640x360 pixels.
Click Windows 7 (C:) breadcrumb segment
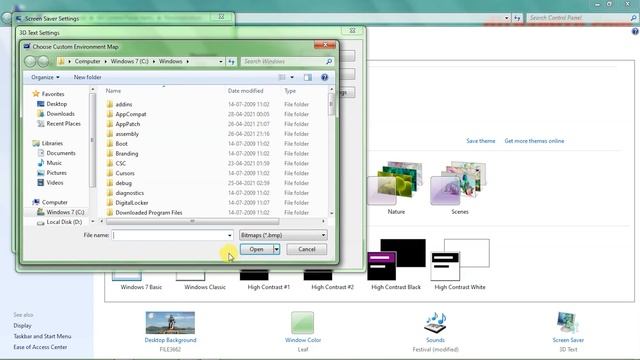click(x=129, y=61)
